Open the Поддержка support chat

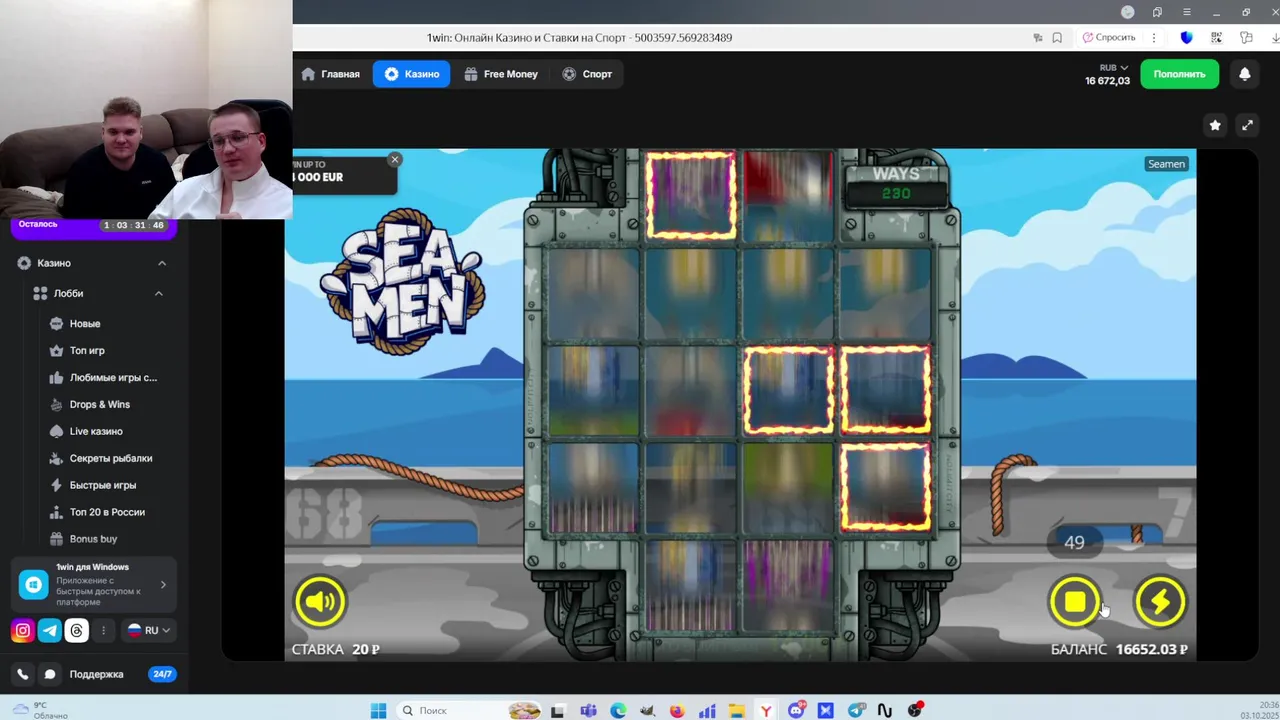pyautogui.click(x=96, y=674)
